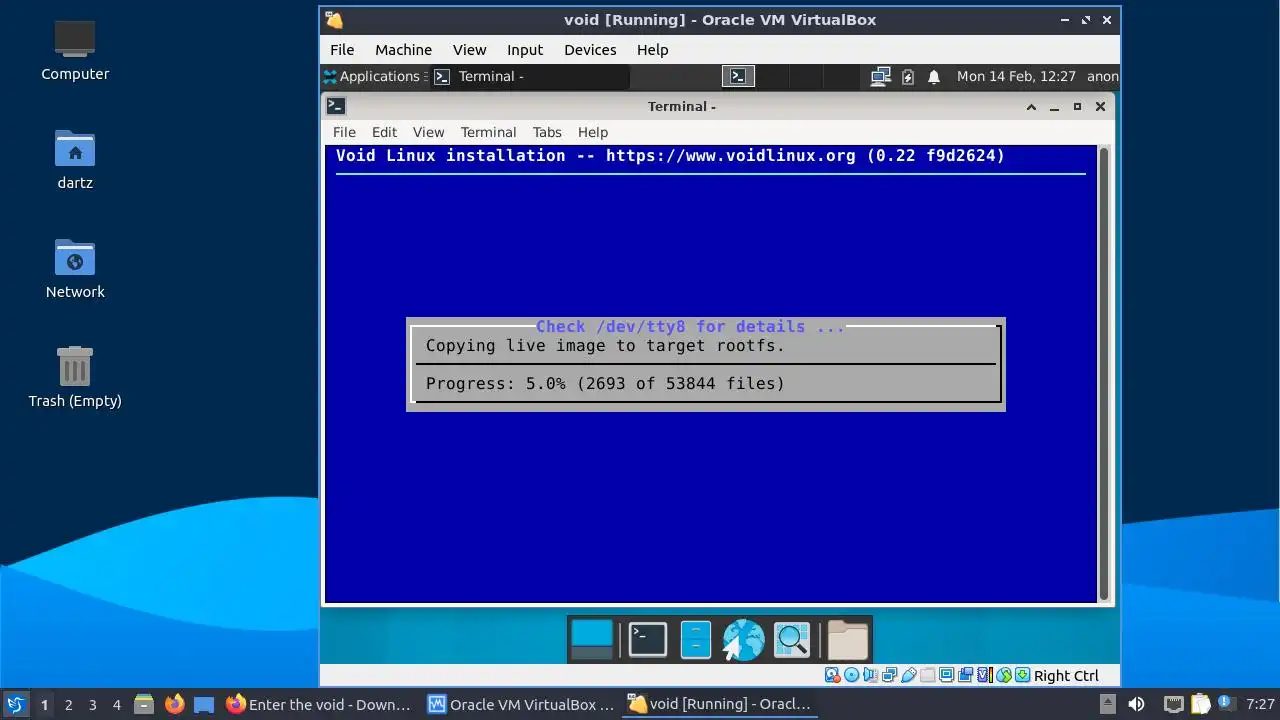Screen dimensions: 1280x720
Task: Open the file manager icon in guest dock
Action: (695, 640)
